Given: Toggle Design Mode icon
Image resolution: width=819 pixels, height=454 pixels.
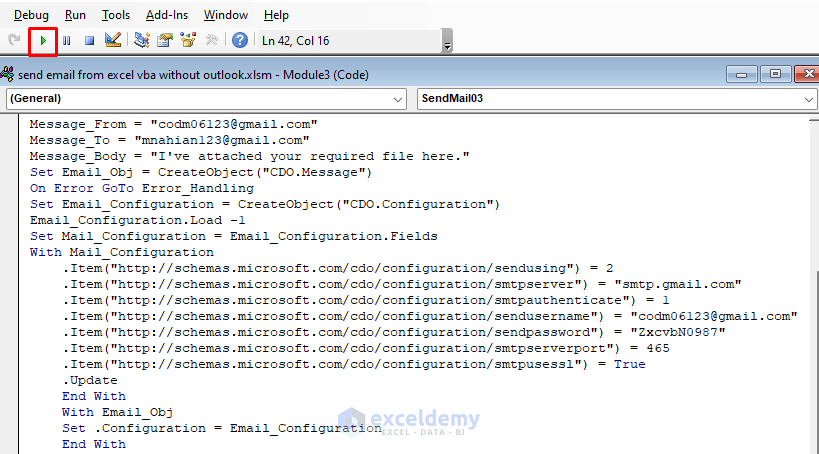Looking at the screenshot, I should pos(113,41).
